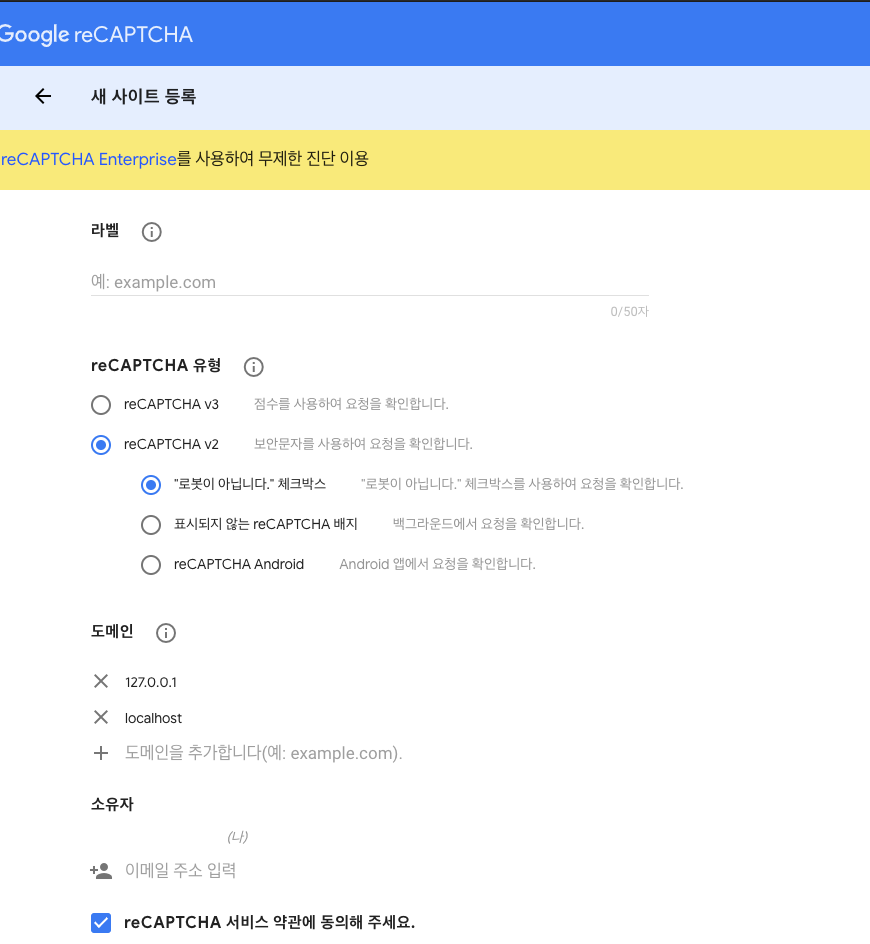Open info icon next to 라벨

click(x=152, y=232)
